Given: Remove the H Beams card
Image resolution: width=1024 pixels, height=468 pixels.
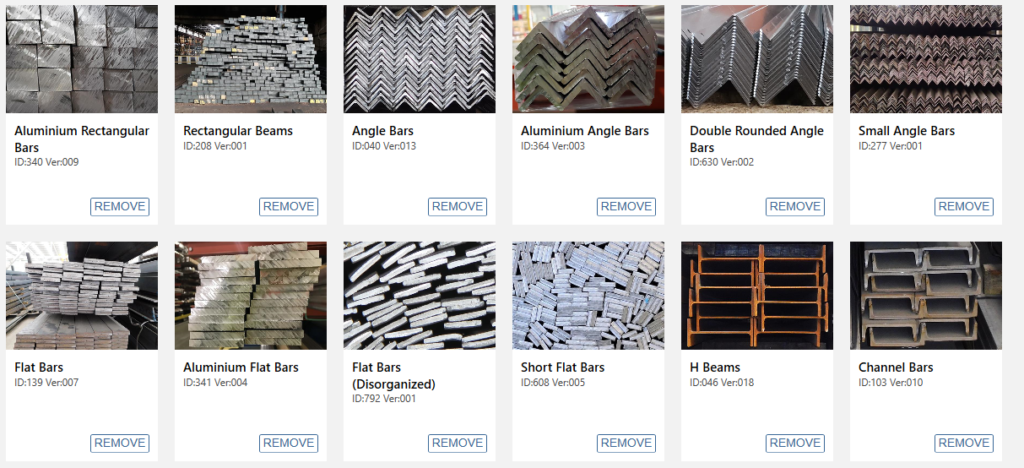Looking at the screenshot, I should pyautogui.click(x=795, y=443).
